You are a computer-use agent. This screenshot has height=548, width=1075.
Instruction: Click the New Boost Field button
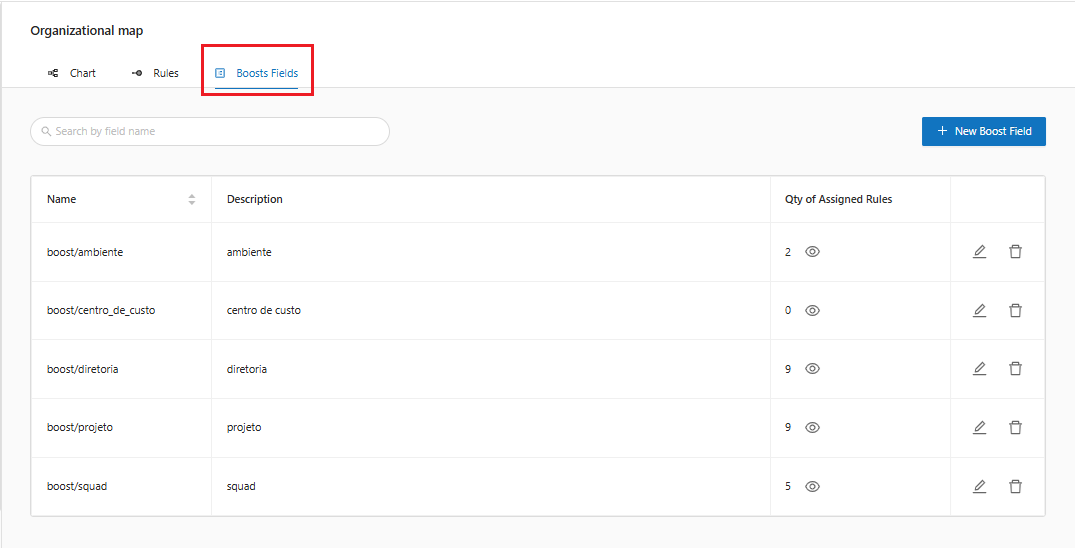983,131
